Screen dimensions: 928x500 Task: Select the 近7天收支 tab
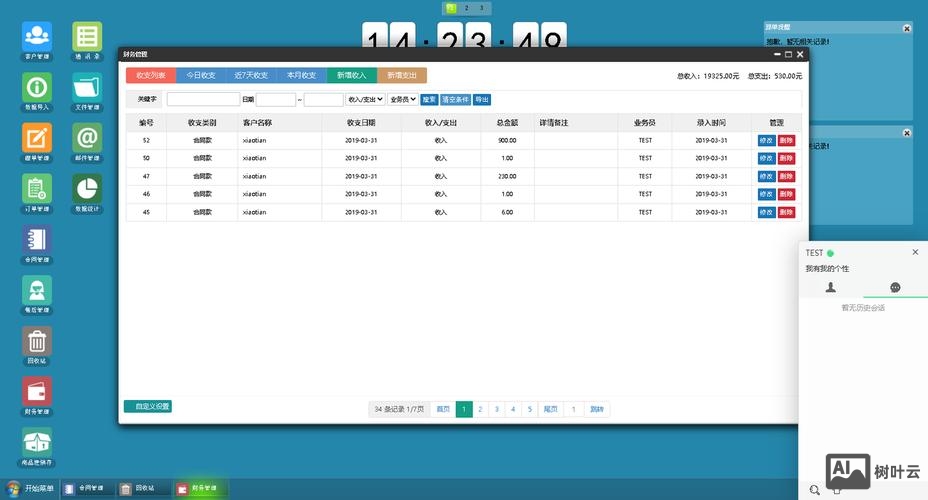pyautogui.click(x=251, y=75)
